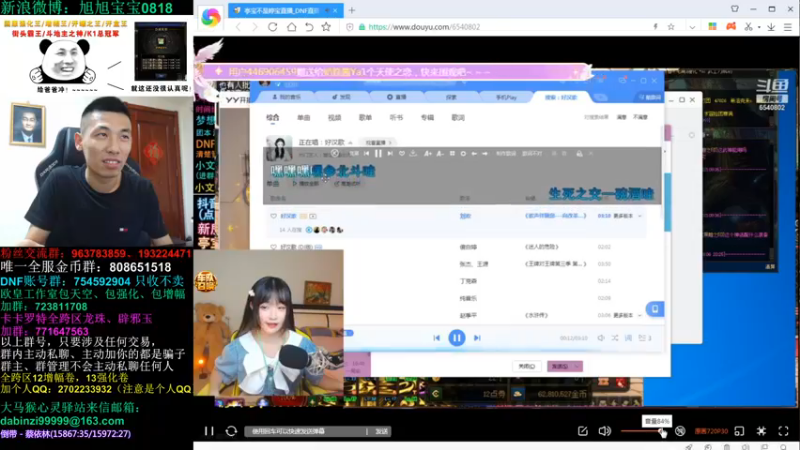Skip to previous song on lyrics toolbar
This screenshot has width=800, height=450.
point(366,153)
